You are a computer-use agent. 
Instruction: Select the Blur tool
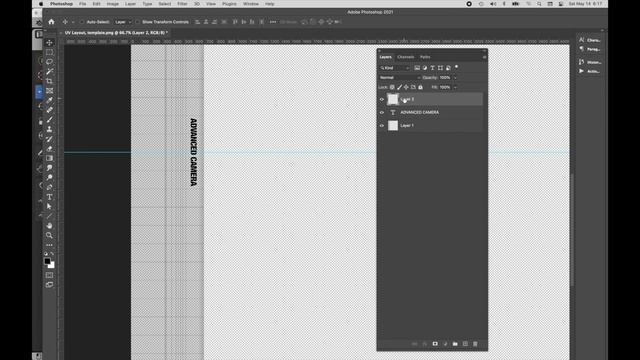[49, 168]
